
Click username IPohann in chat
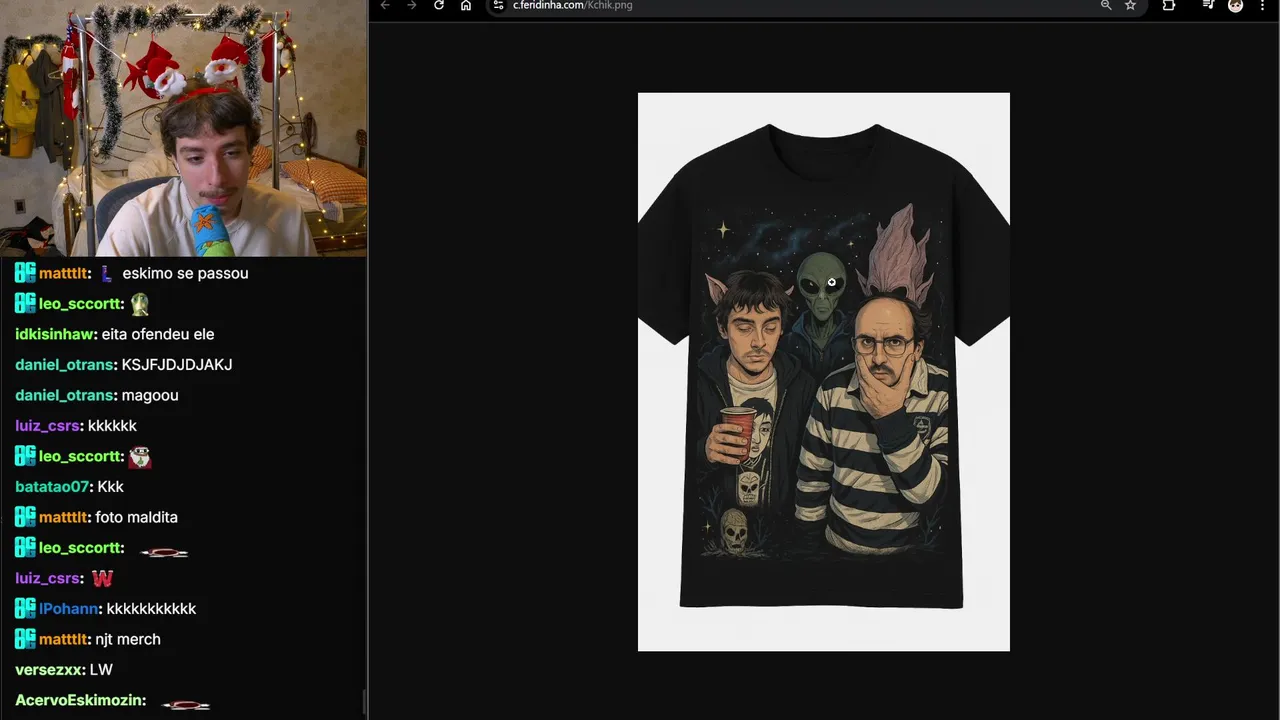pyautogui.click(x=68, y=609)
